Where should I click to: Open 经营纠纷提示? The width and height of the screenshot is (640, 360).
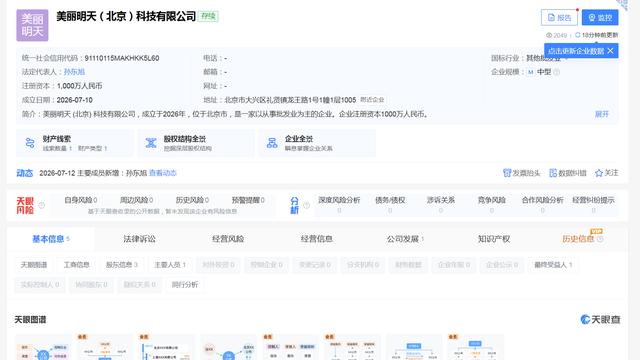tap(593, 204)
